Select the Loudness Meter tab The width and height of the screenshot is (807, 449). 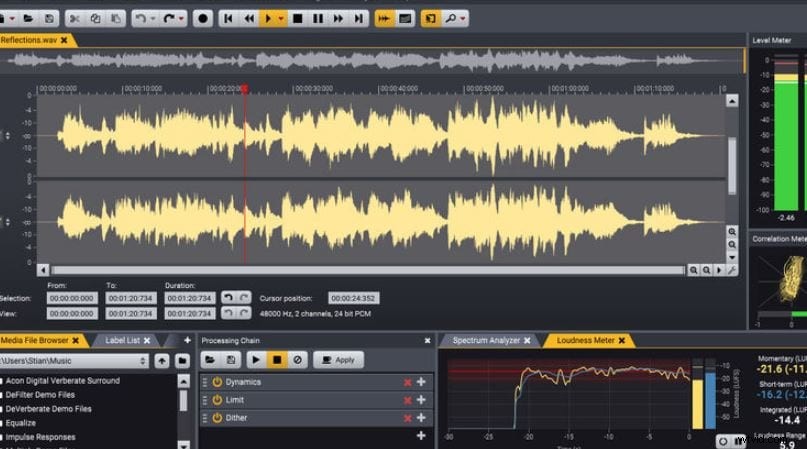[586, 340]
